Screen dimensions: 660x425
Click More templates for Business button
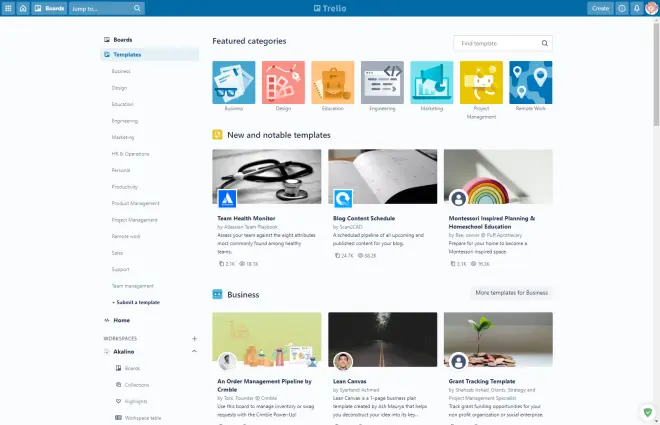(511, 292)
